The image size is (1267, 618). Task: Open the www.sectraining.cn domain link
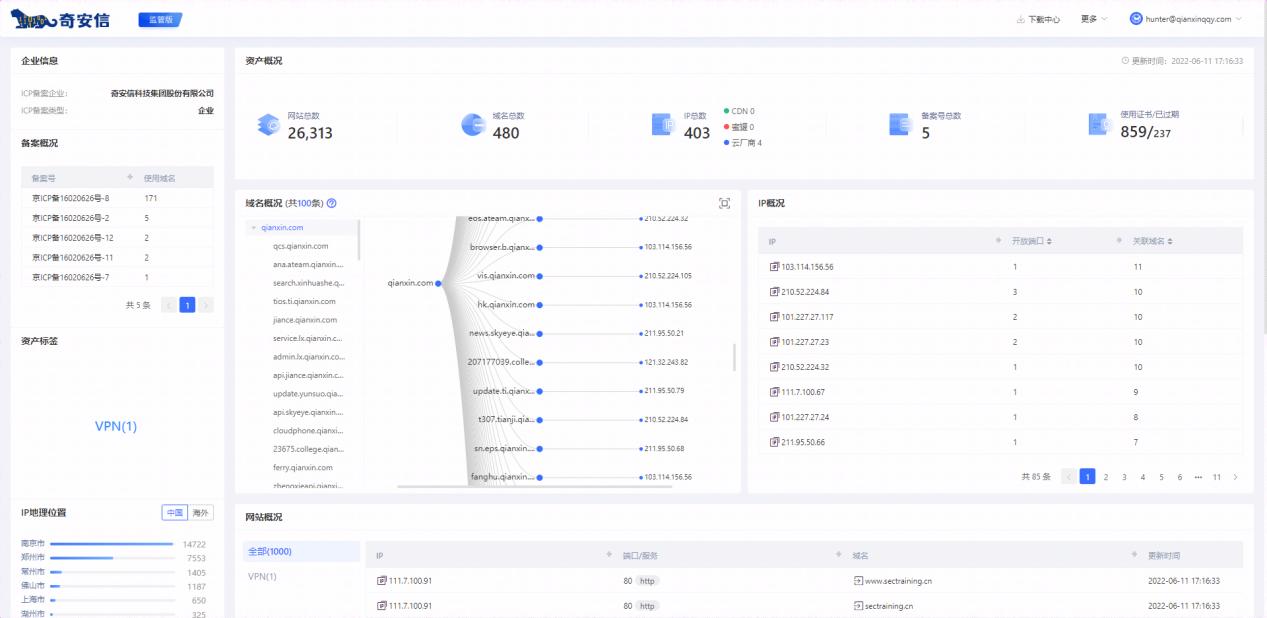pos(899,580)
